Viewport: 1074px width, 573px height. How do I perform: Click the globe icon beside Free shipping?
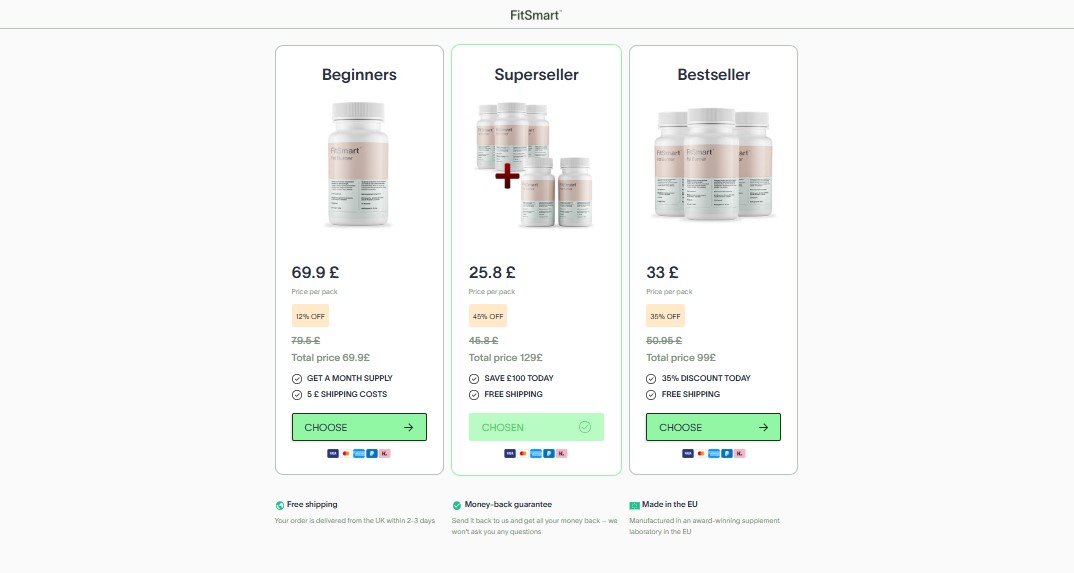click(x=280, y=506)
